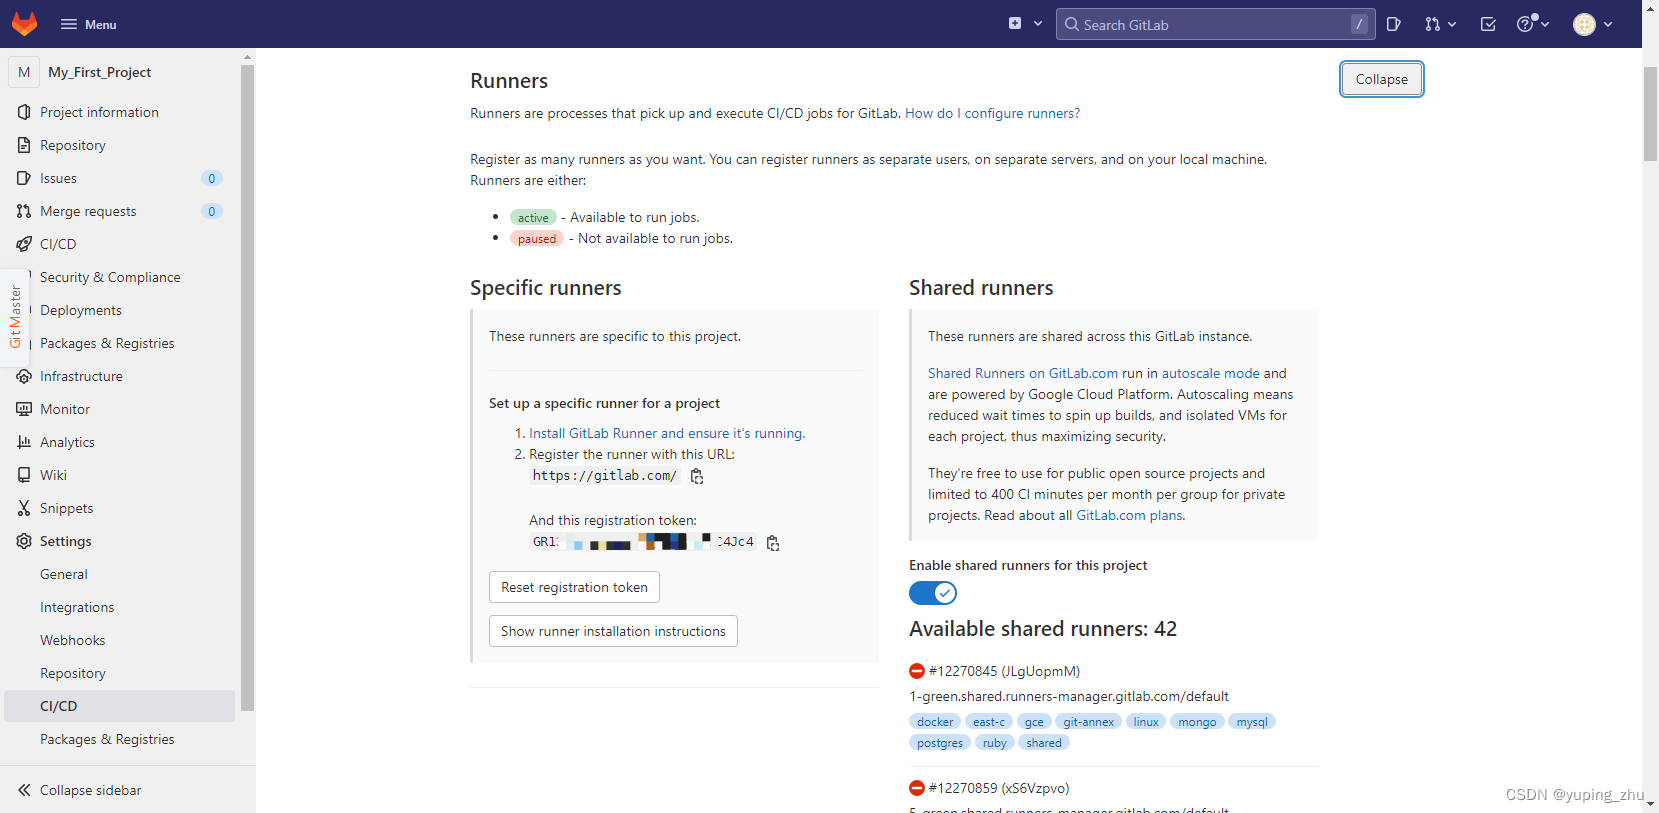
Task: Click Reset registration token button
Action: (574, 587)
